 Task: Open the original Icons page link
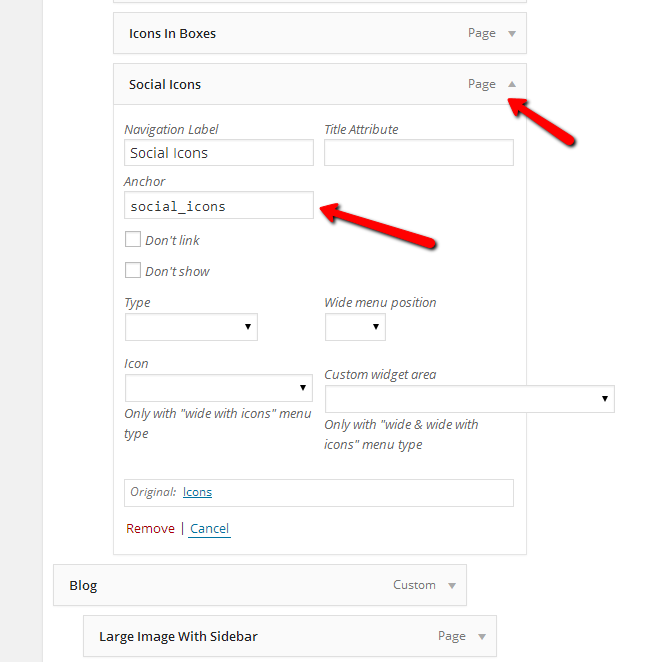point(197,492)
